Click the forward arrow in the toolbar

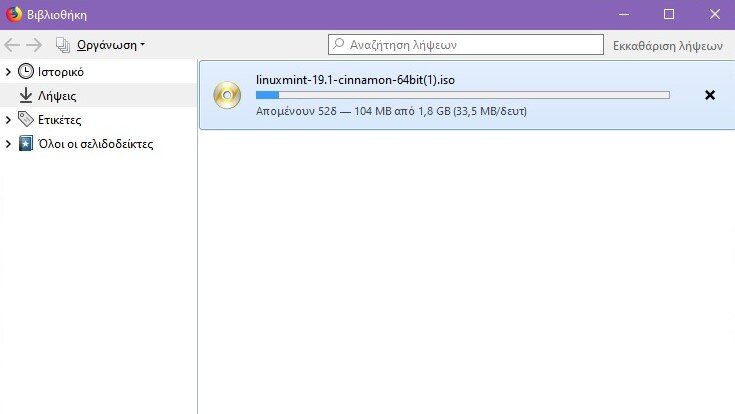pyautogui.click(x=34, y=45)
